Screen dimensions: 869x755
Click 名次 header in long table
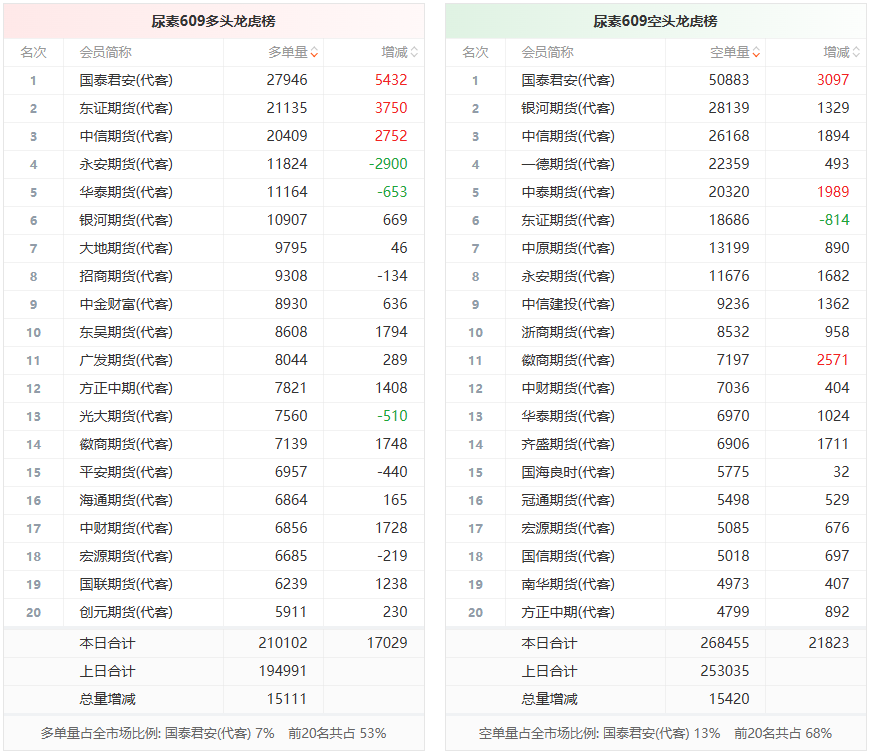click(x=33, y=53)
